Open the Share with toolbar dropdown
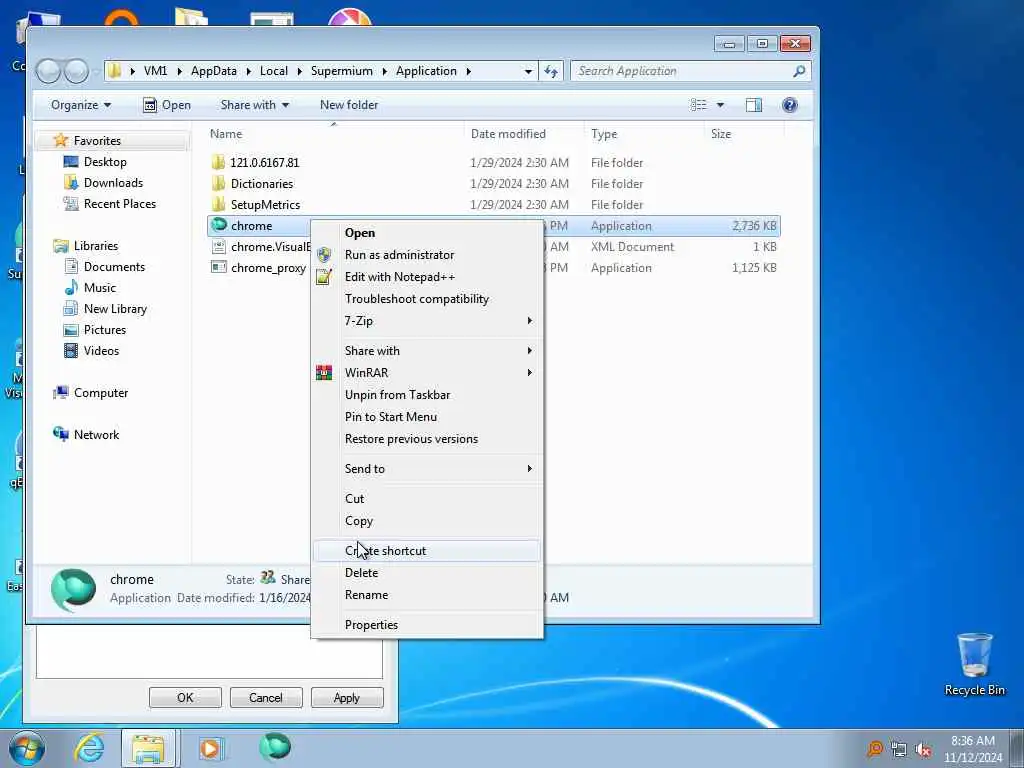Viewport: 1024px width, 768px height. pyautogui.click(x=255, y=105)
